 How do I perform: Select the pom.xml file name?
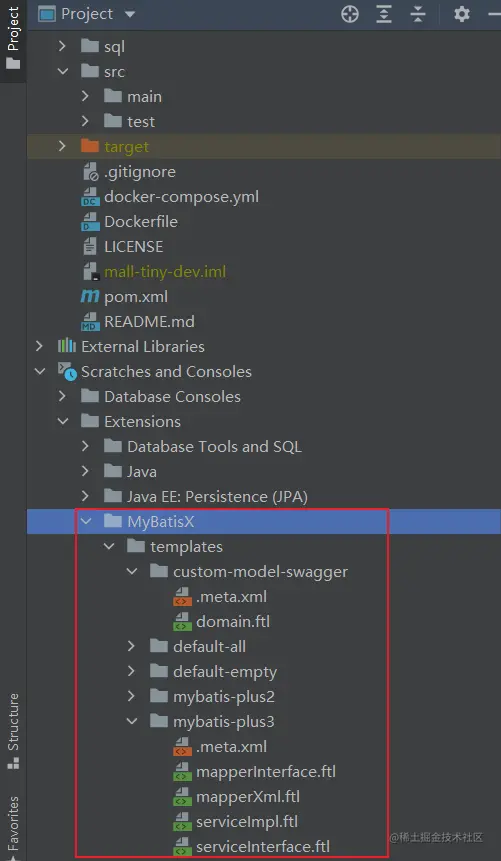(136, 297)
